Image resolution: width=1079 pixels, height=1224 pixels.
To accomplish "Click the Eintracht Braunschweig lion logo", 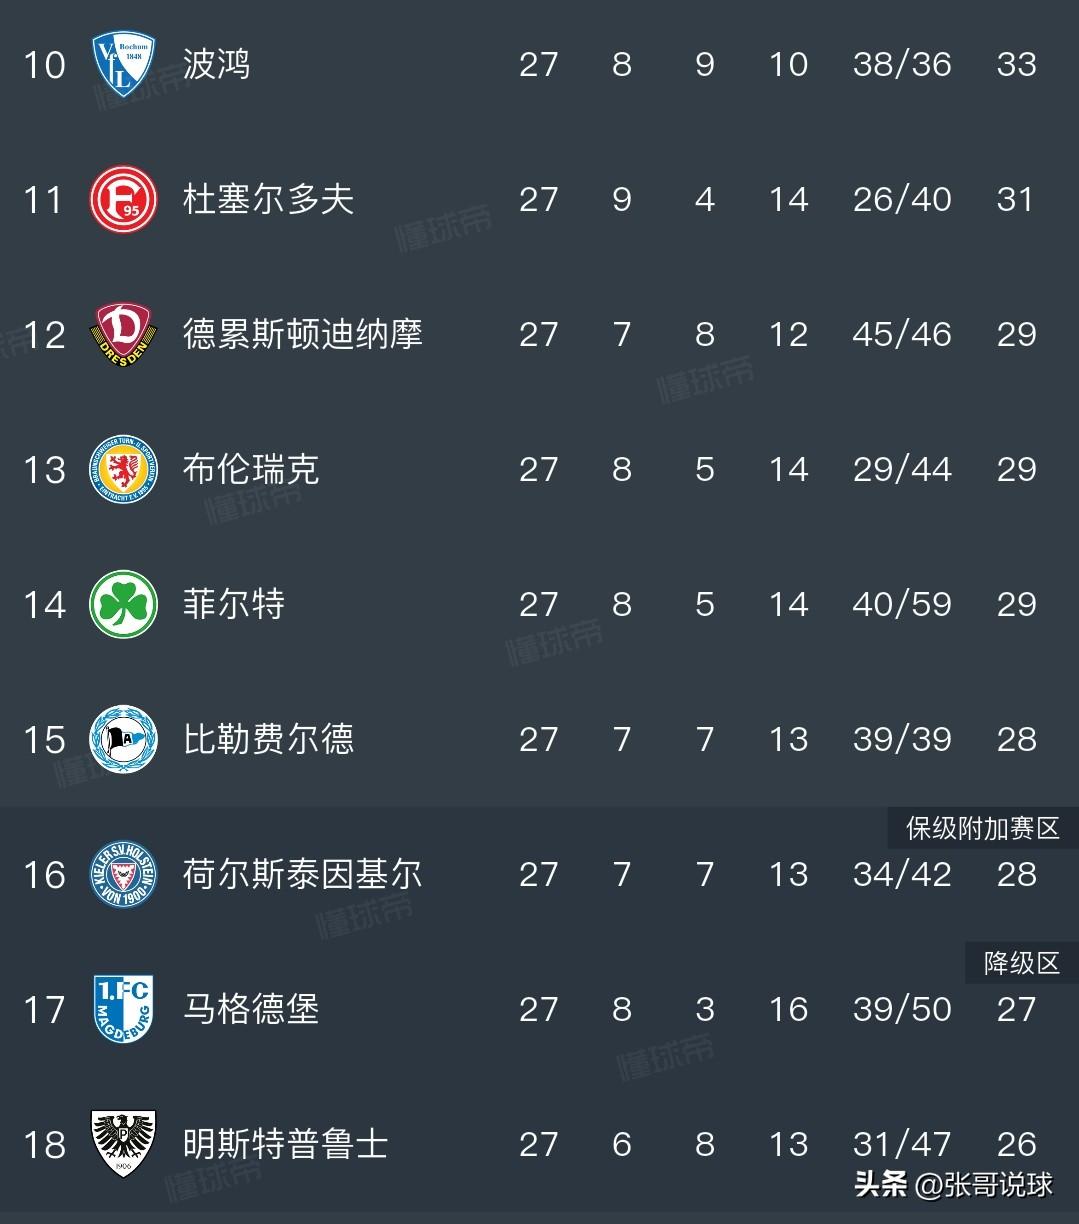I will point(124,469).
